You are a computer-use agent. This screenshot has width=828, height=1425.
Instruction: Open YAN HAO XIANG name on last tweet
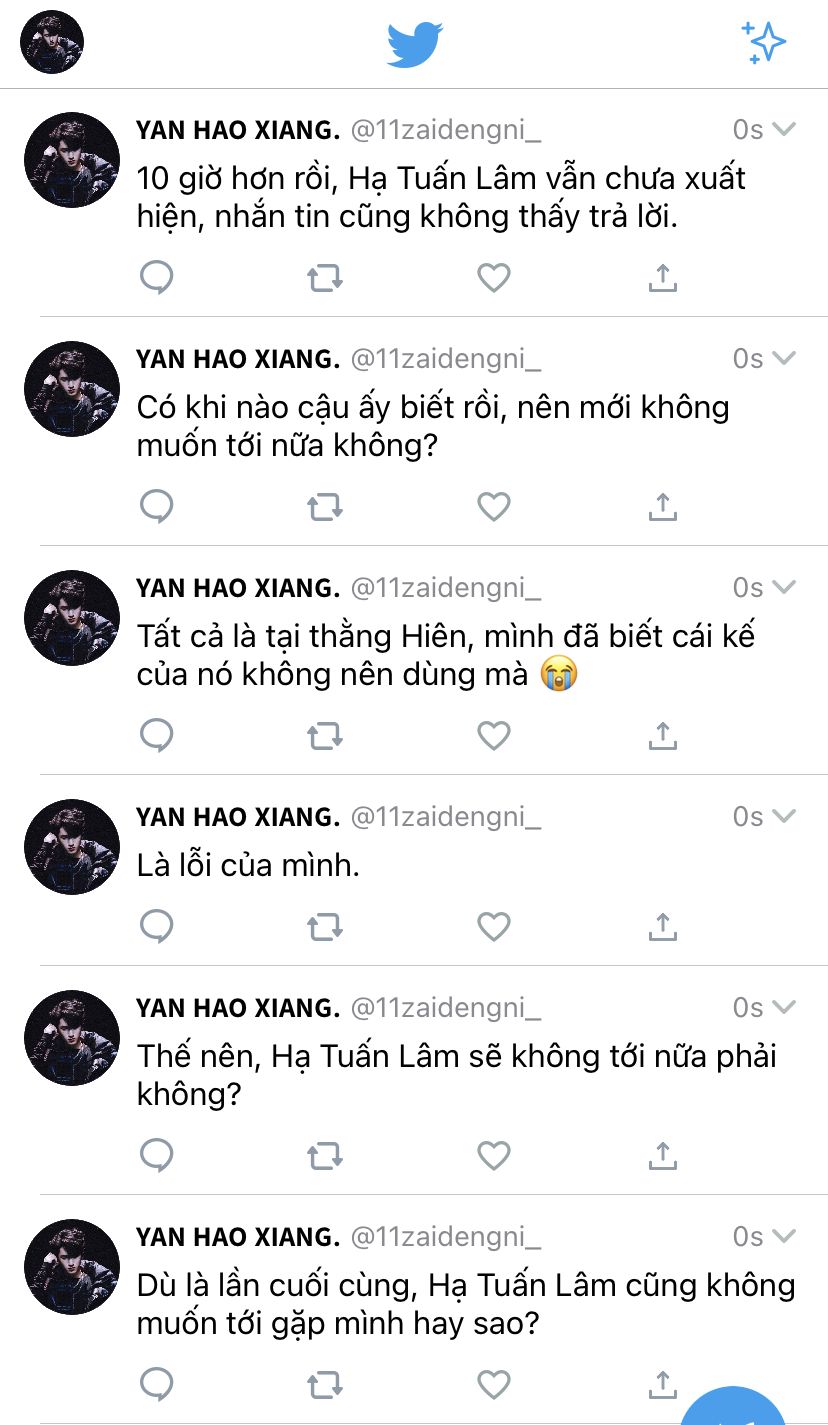[x=238, y=1237]
